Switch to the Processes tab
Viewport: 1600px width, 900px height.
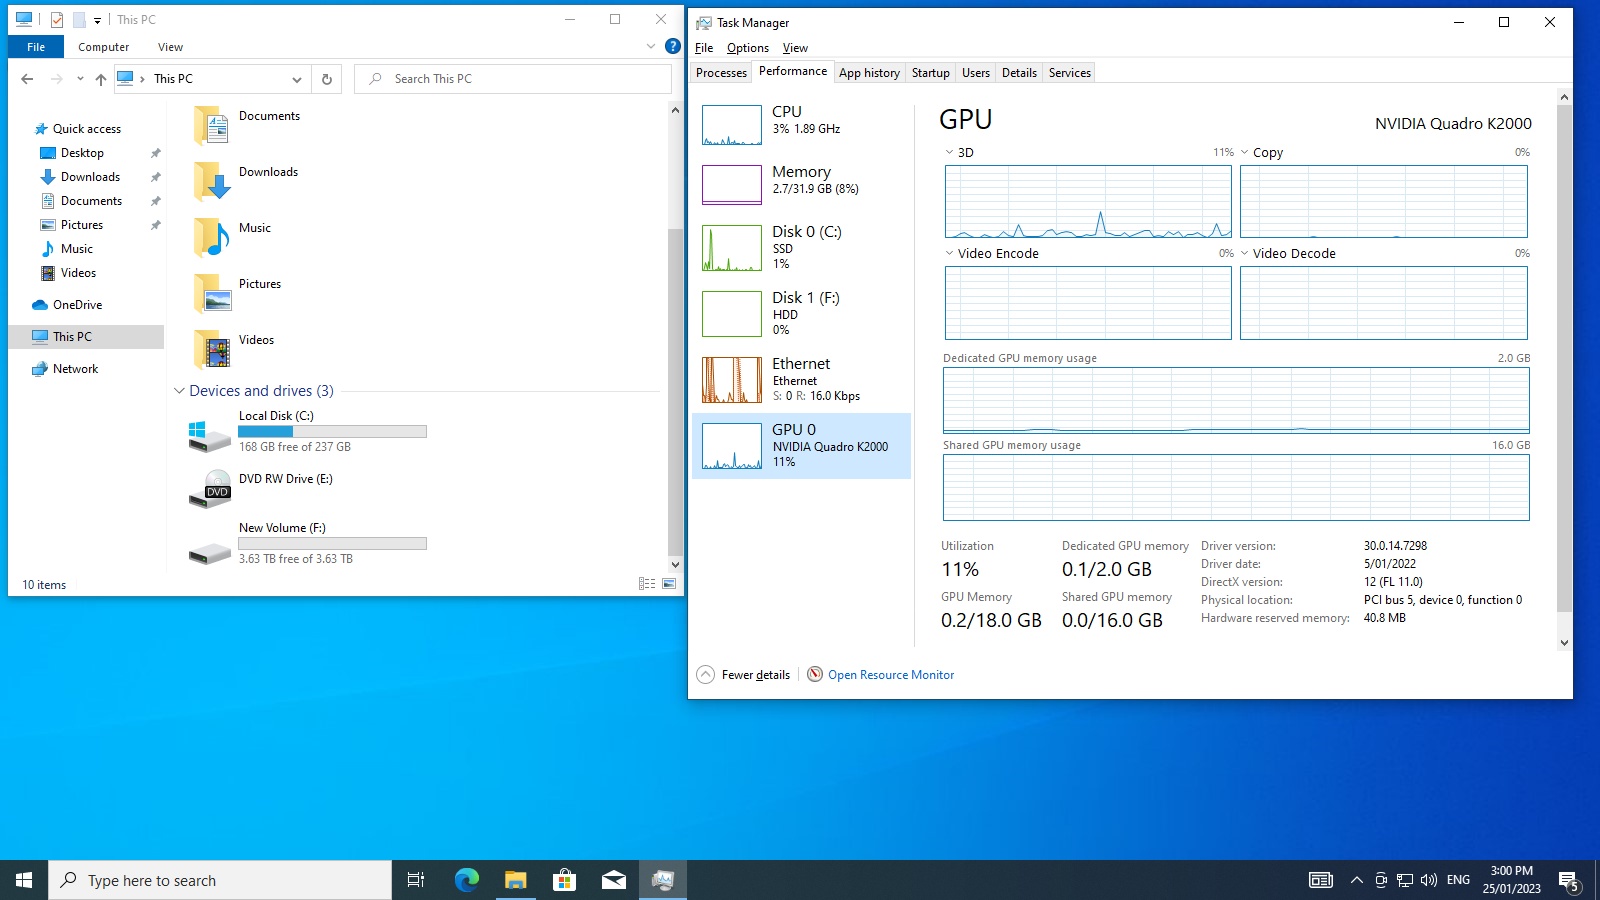click(x=721, y=73)
